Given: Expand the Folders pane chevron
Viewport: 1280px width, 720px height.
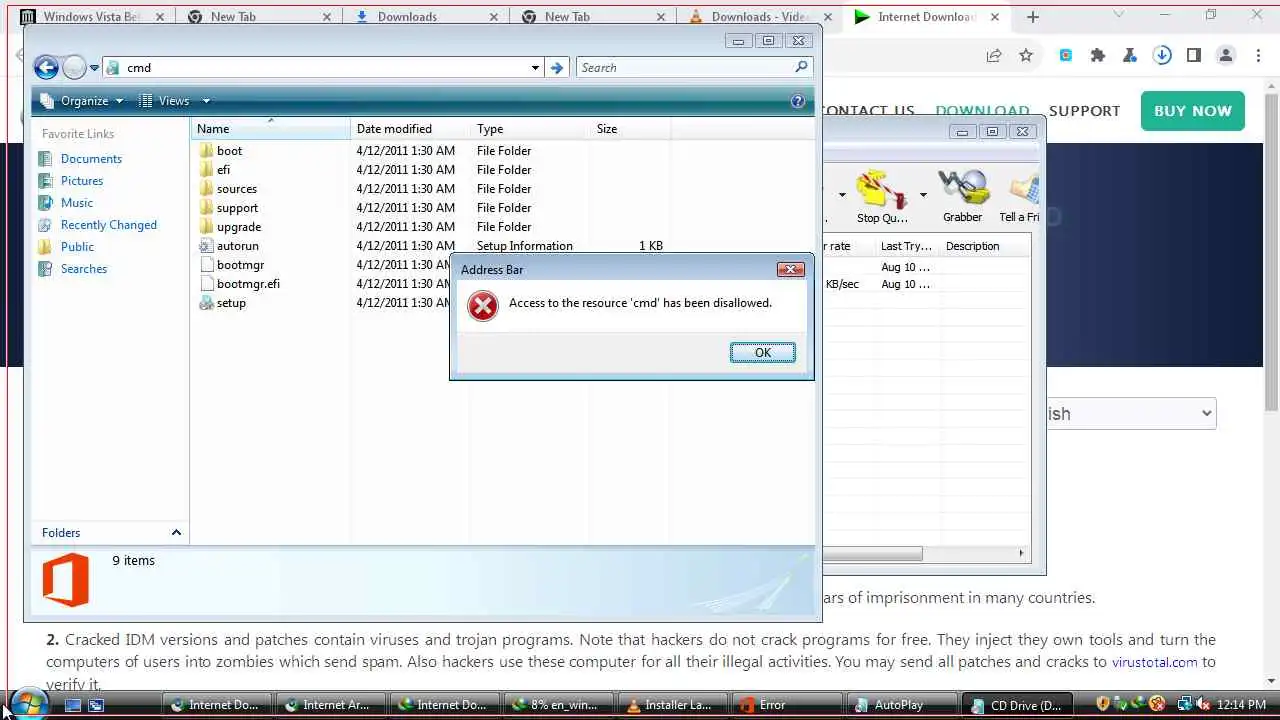Looking at the screenshot, I should 176,532.
